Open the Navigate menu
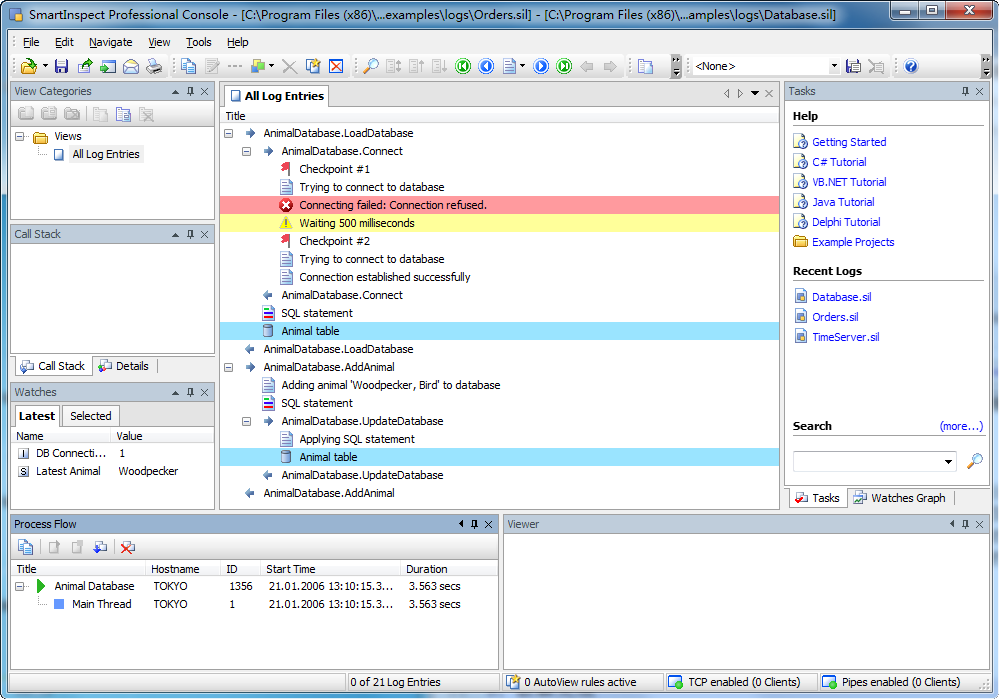 [x=110, y=42]
